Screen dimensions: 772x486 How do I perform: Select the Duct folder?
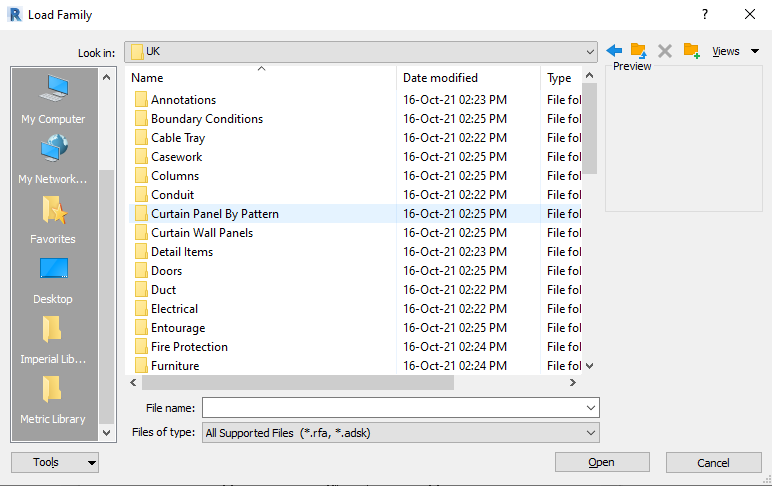pos(163,290)
